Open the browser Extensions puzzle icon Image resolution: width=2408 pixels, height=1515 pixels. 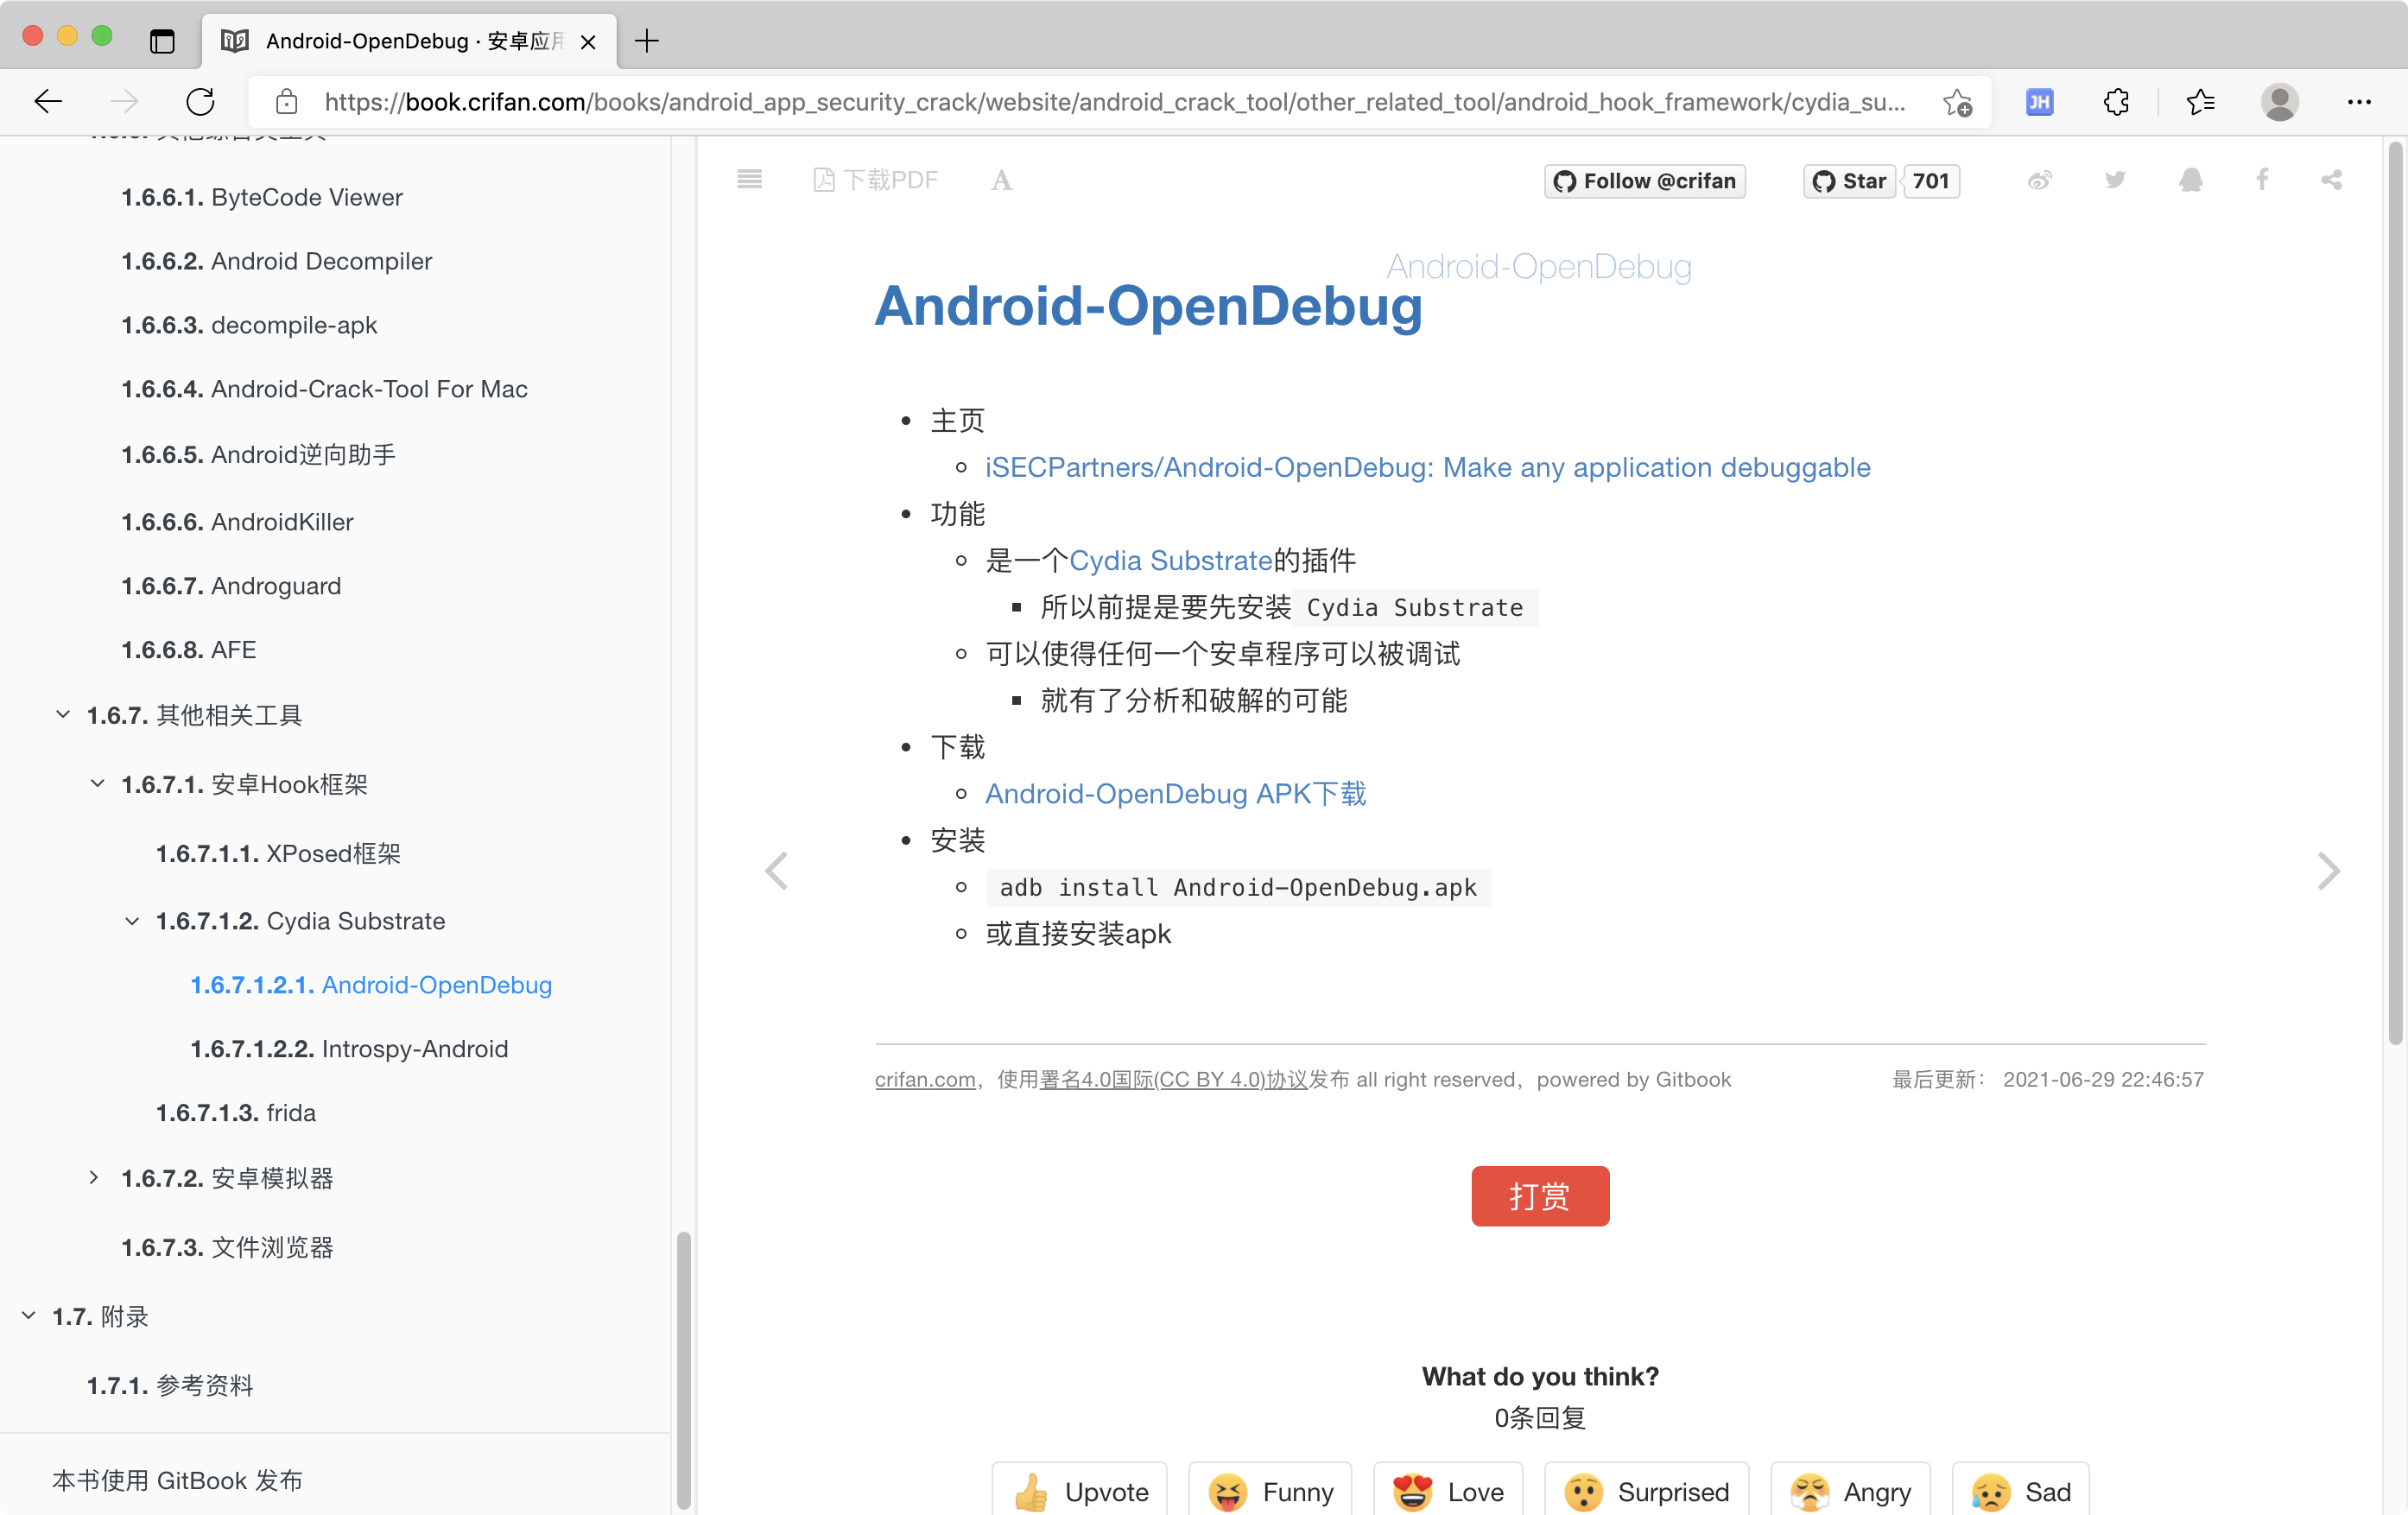(x=2115, y=102)
